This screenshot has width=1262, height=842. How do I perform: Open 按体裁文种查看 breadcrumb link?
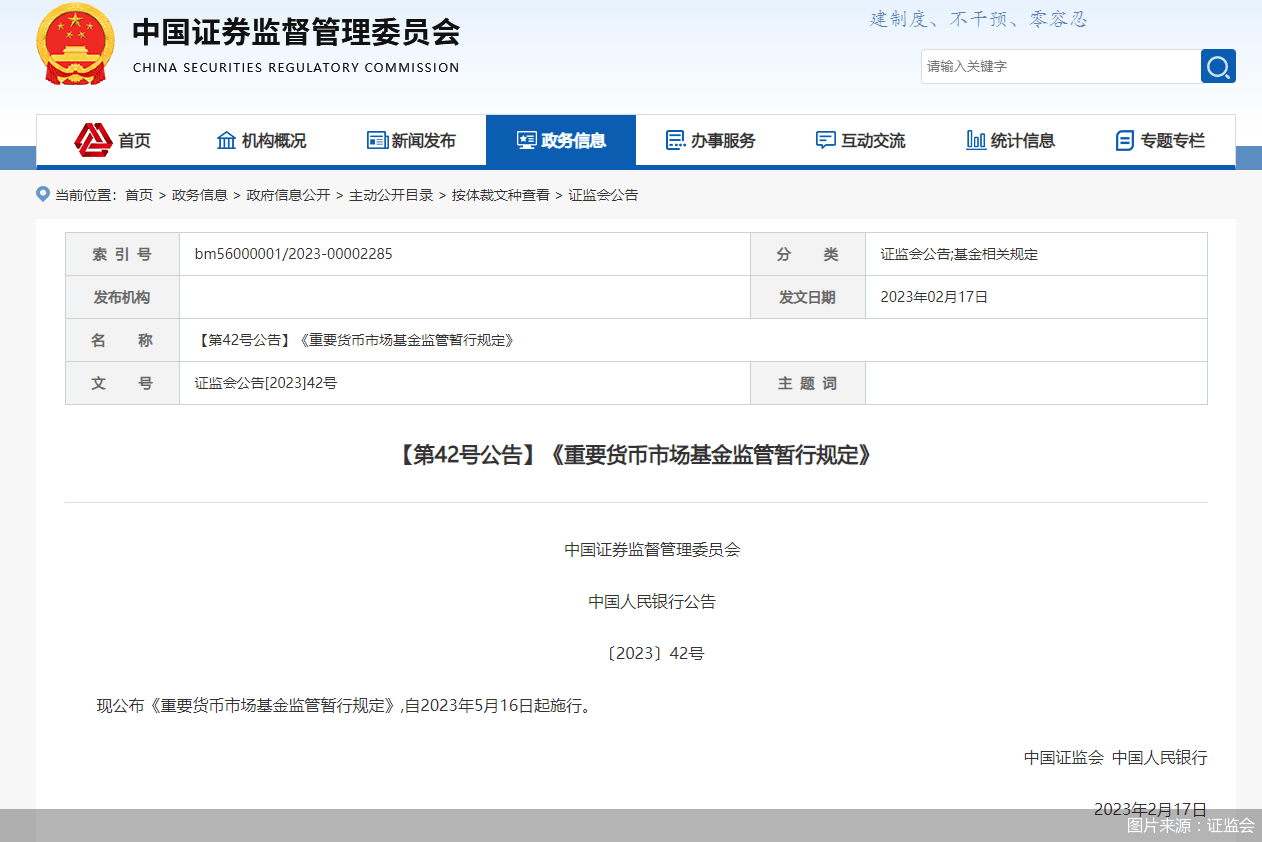pos(500,195)
